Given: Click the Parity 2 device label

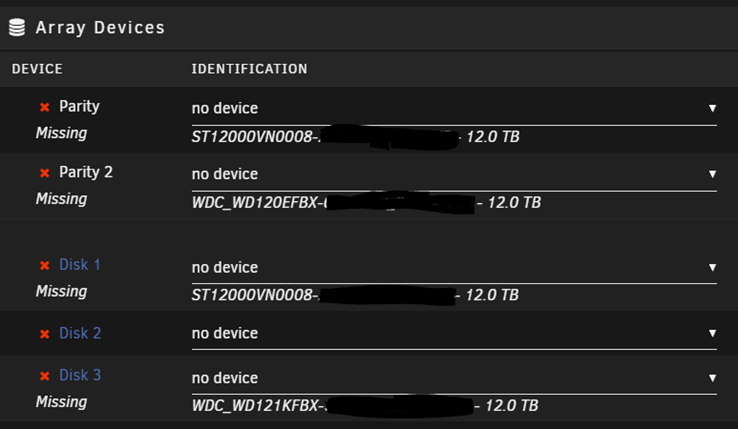Looking at the screenshot, I should (86, 172).
